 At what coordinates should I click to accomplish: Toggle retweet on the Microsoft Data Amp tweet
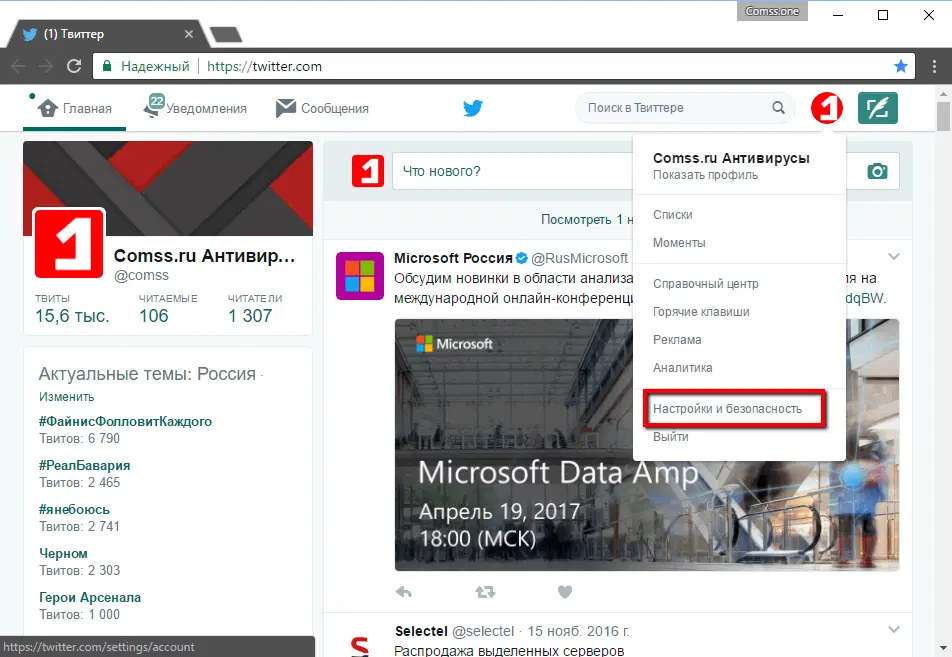point(484,591)
